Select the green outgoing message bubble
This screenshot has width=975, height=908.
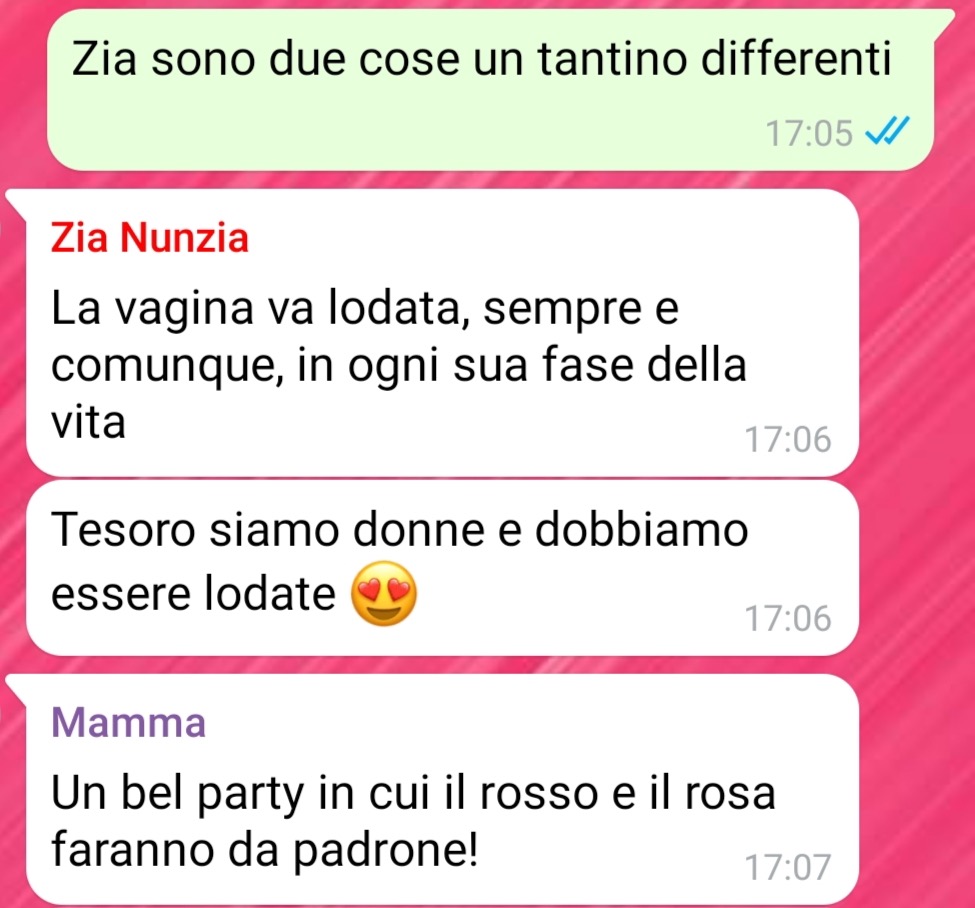pos(491,90)
